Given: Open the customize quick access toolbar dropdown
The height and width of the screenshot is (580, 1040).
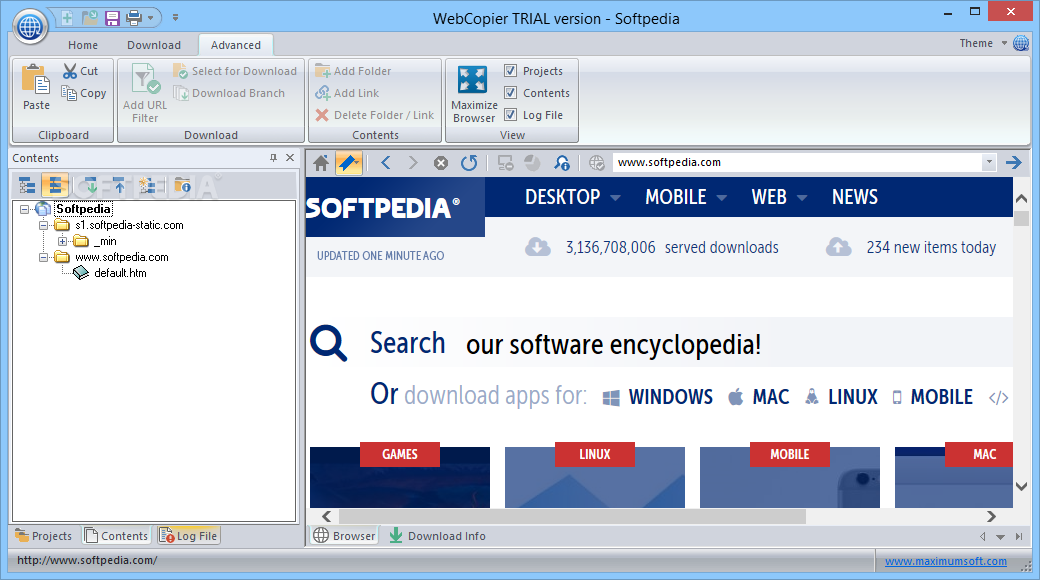Looking at the screenshot, I should point(176,18).
